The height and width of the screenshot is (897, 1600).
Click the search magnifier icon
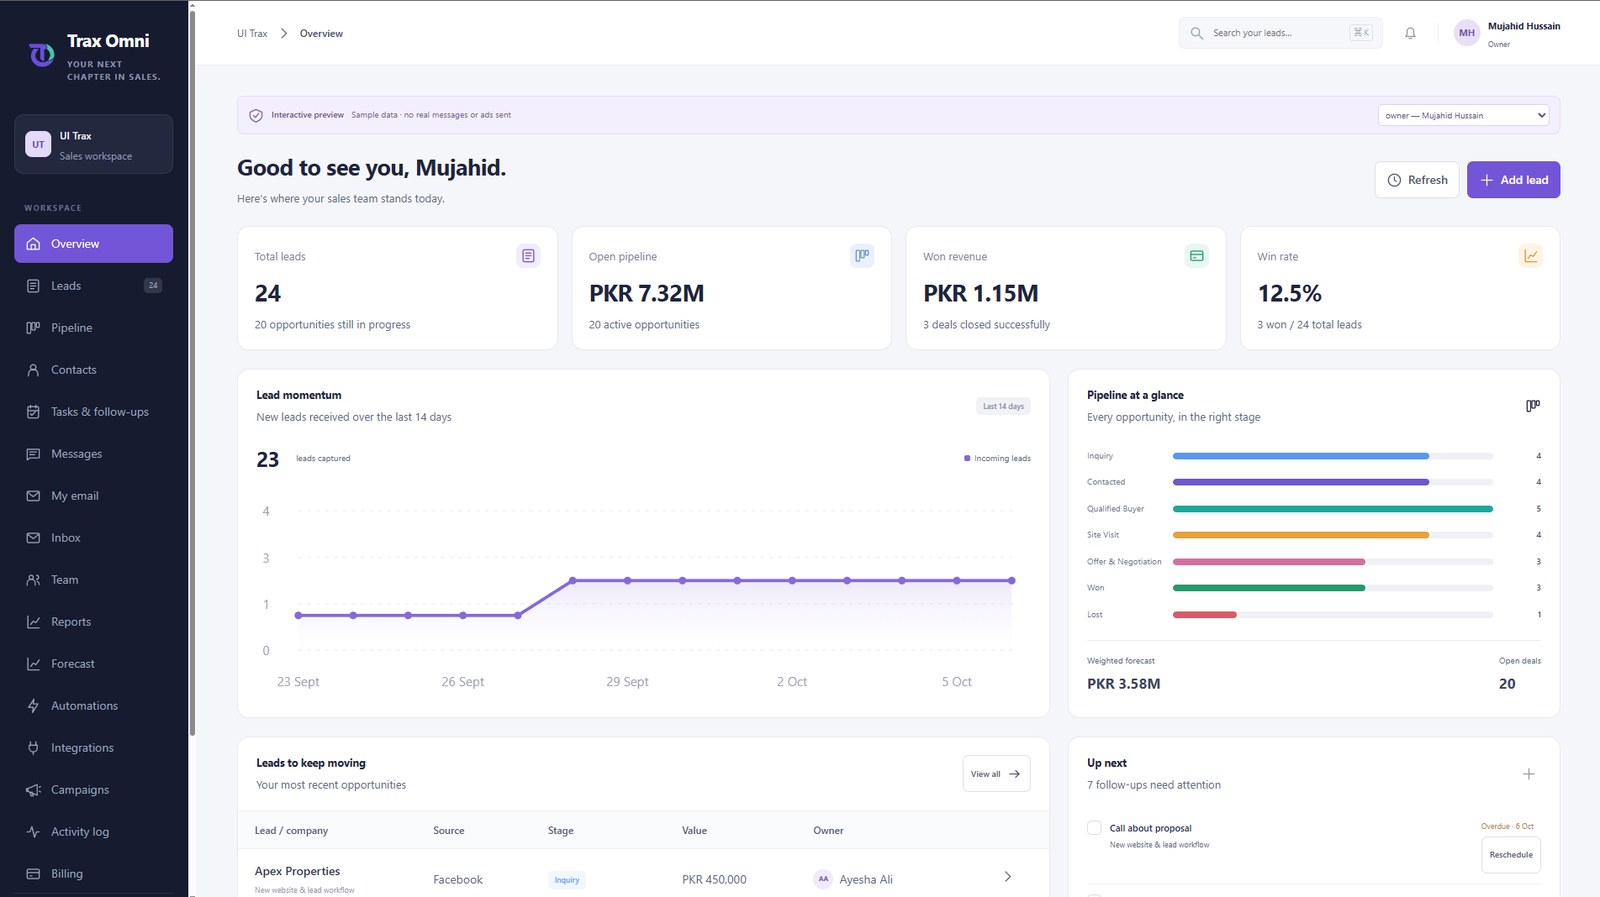[x=1196, y=33]
